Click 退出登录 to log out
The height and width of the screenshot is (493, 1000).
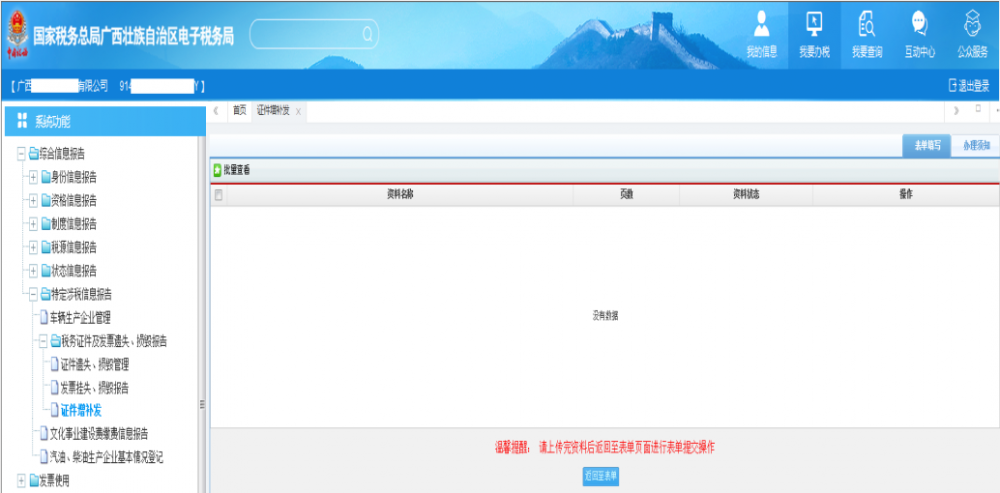969,85
